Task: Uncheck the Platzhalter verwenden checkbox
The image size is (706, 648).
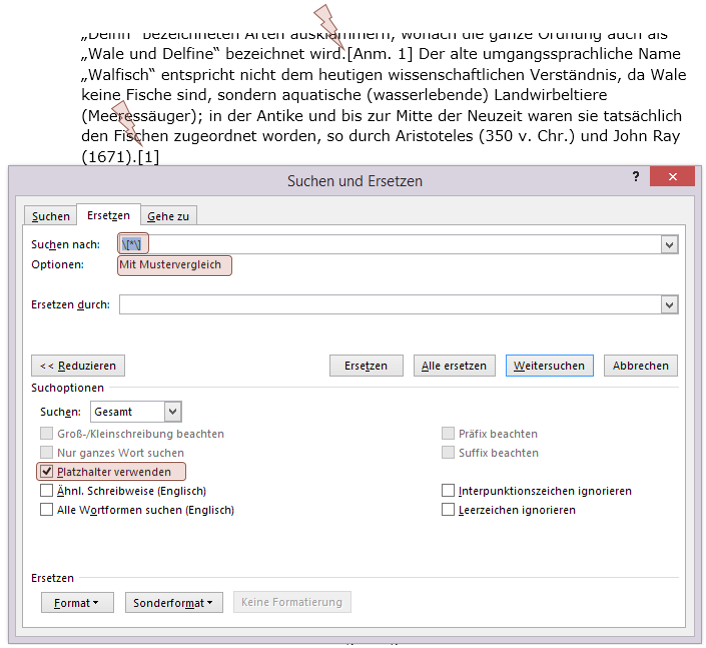Action: click(x=46, y=472)
